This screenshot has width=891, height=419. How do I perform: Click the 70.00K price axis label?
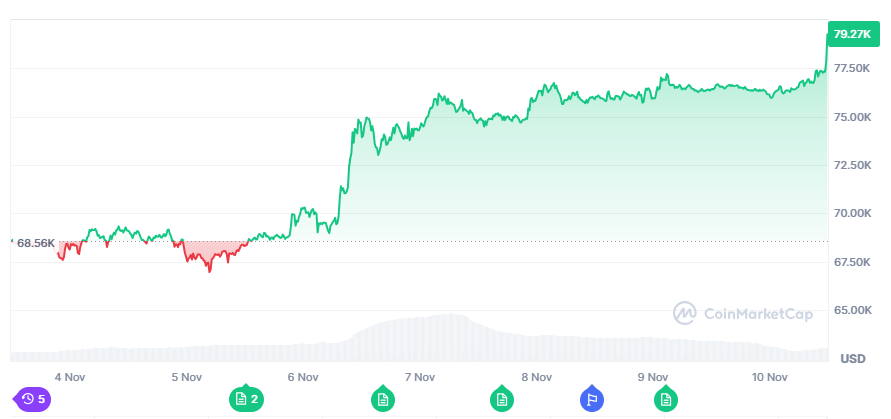coord(852,213)
